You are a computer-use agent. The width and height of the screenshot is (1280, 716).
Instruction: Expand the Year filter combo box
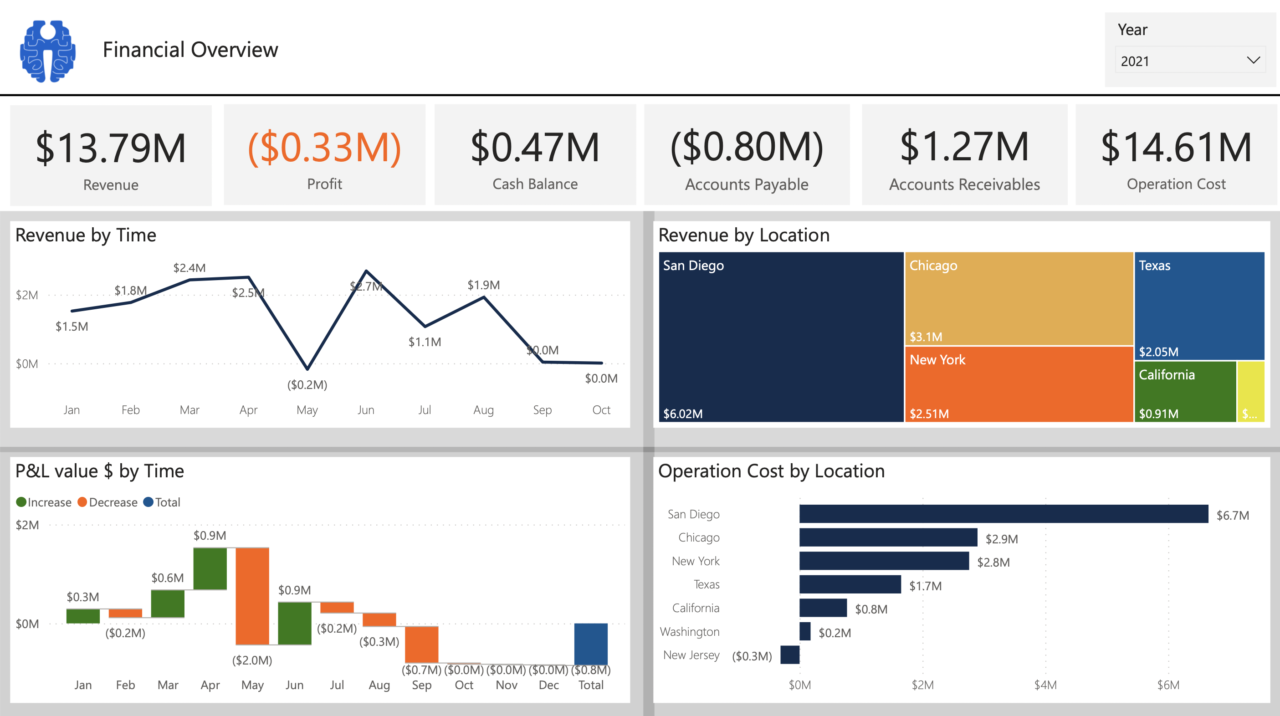click(1190, 60)
